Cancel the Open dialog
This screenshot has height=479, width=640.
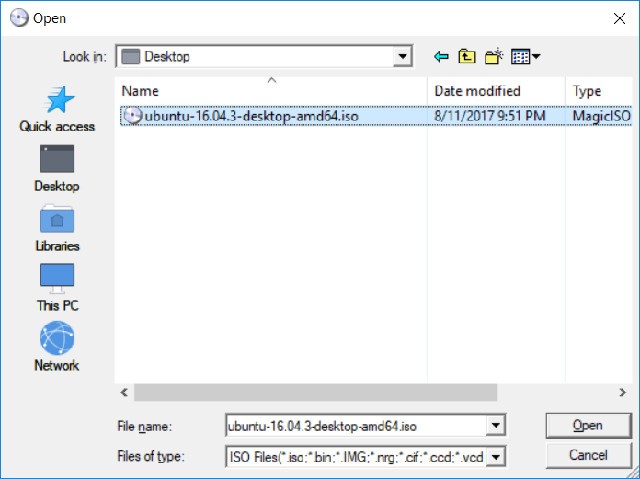pos(588,456)
